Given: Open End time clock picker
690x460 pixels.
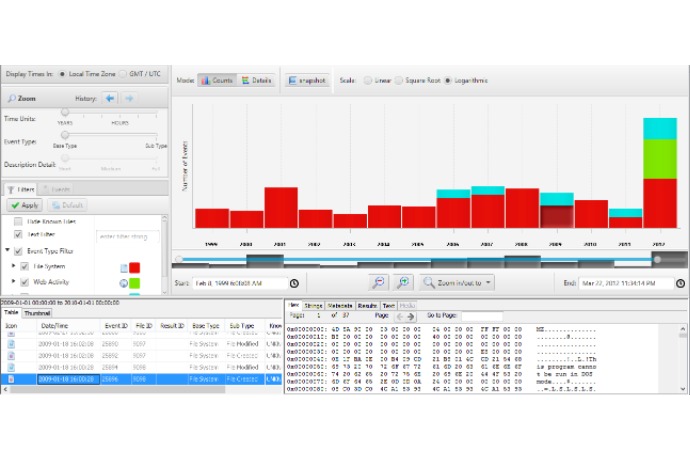Looking at the screenshot, I should (680, 283).
